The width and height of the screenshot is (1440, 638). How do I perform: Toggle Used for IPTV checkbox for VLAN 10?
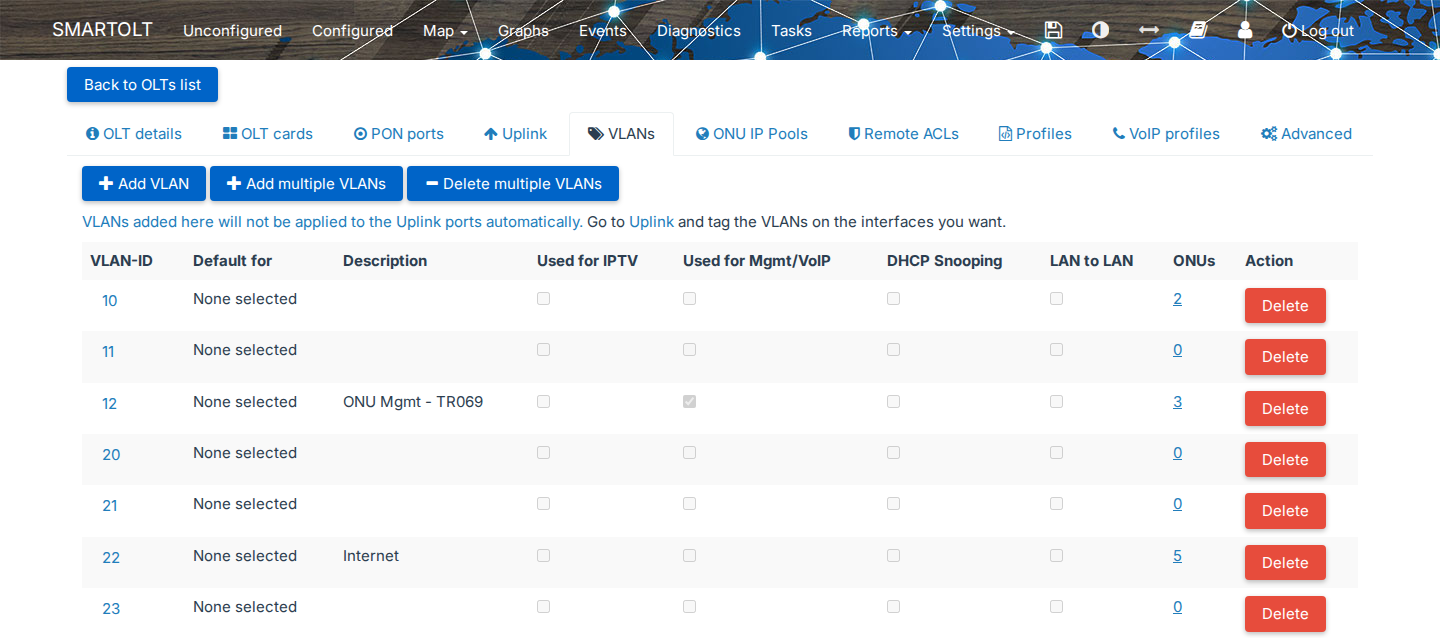point(543,298)
